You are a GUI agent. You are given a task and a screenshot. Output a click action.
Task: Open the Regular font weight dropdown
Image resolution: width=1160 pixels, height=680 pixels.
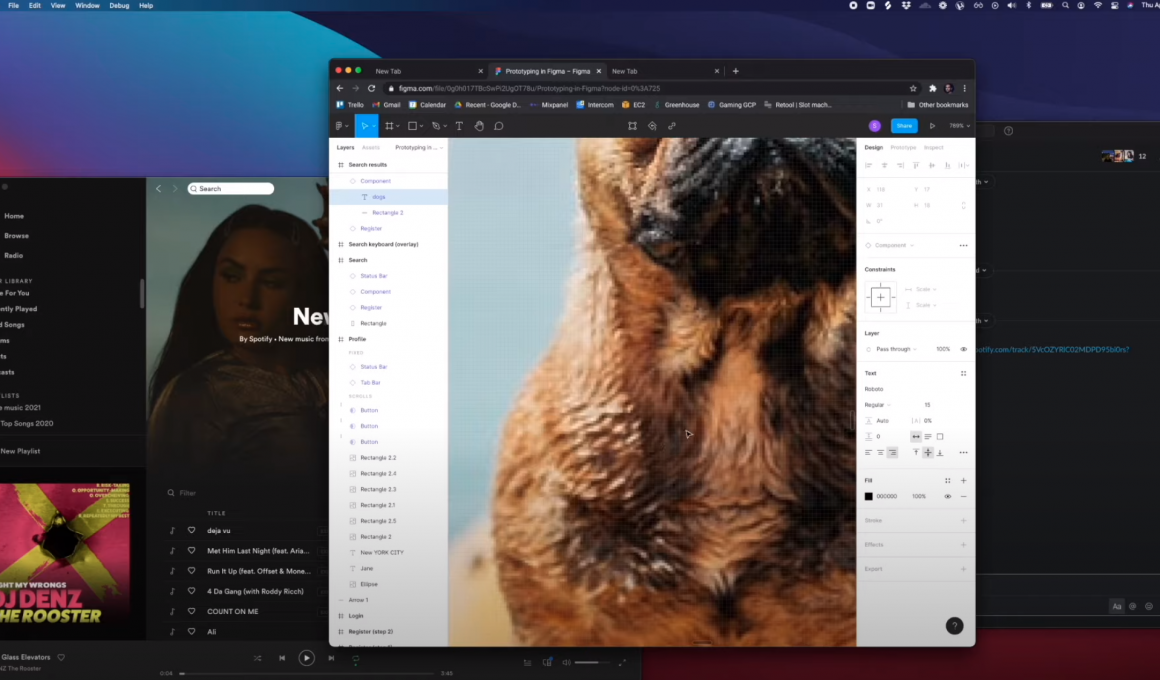tap(876, 405)
